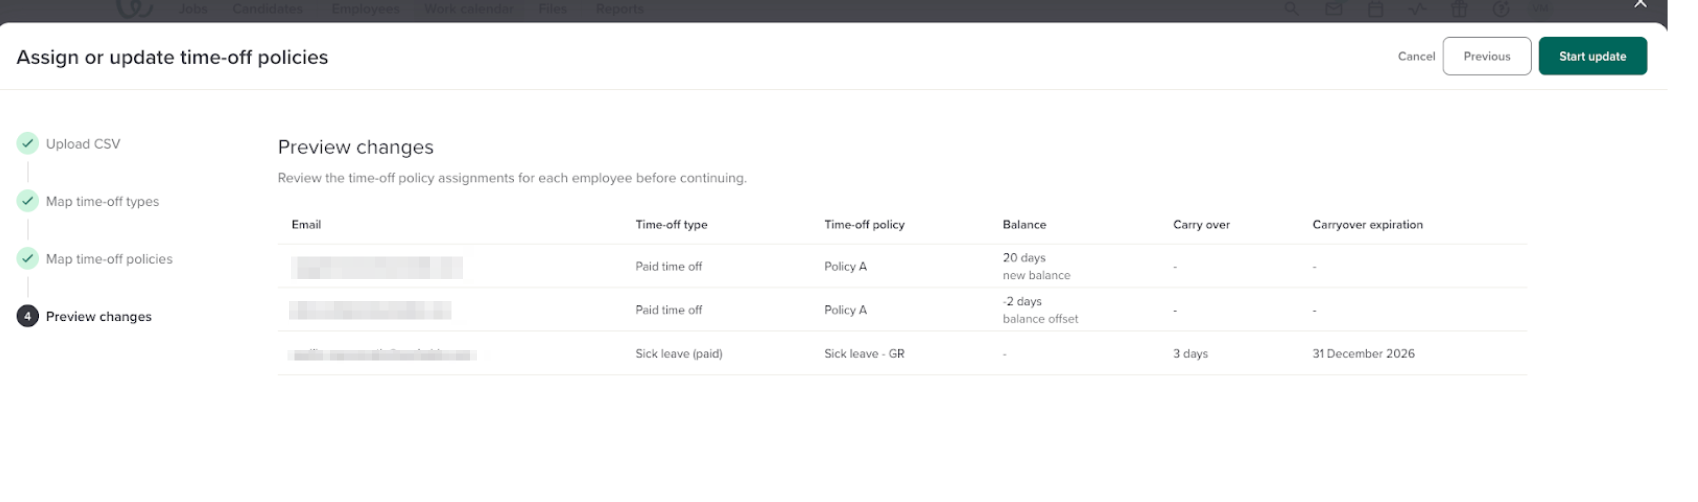Screen dimensions: 1698x502
Task: Click the step 4 number circle
Action: click(28, 316)
